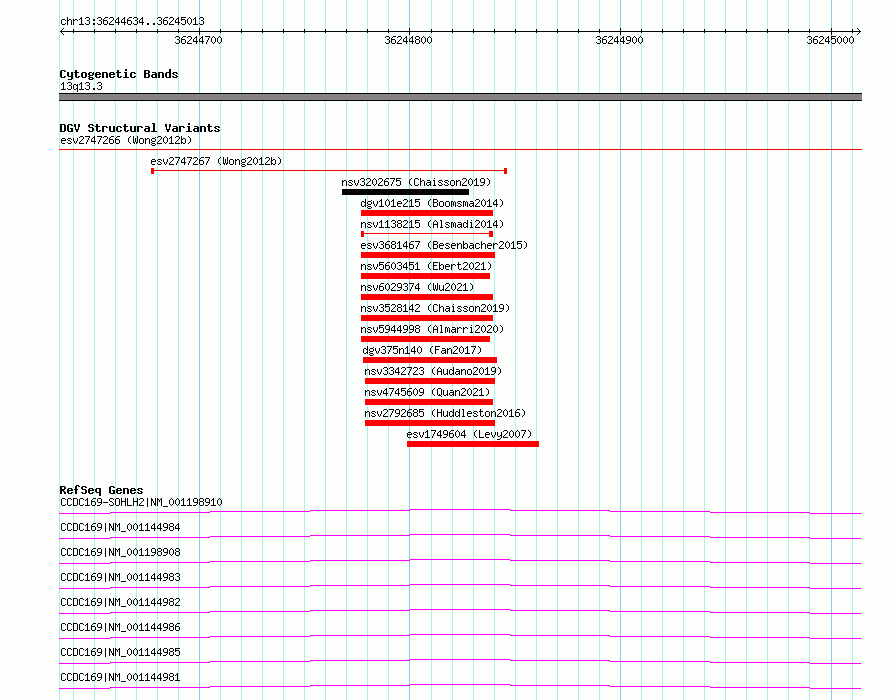Select the RefSeq Genes track title
Screen dimensions: 890x700
[102, 490]
